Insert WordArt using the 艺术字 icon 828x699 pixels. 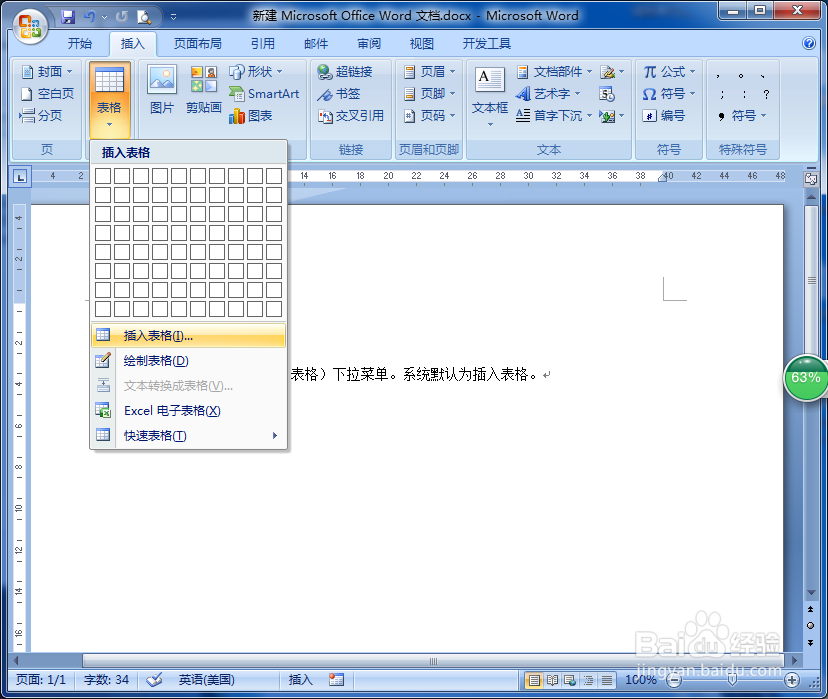(550, 93)
